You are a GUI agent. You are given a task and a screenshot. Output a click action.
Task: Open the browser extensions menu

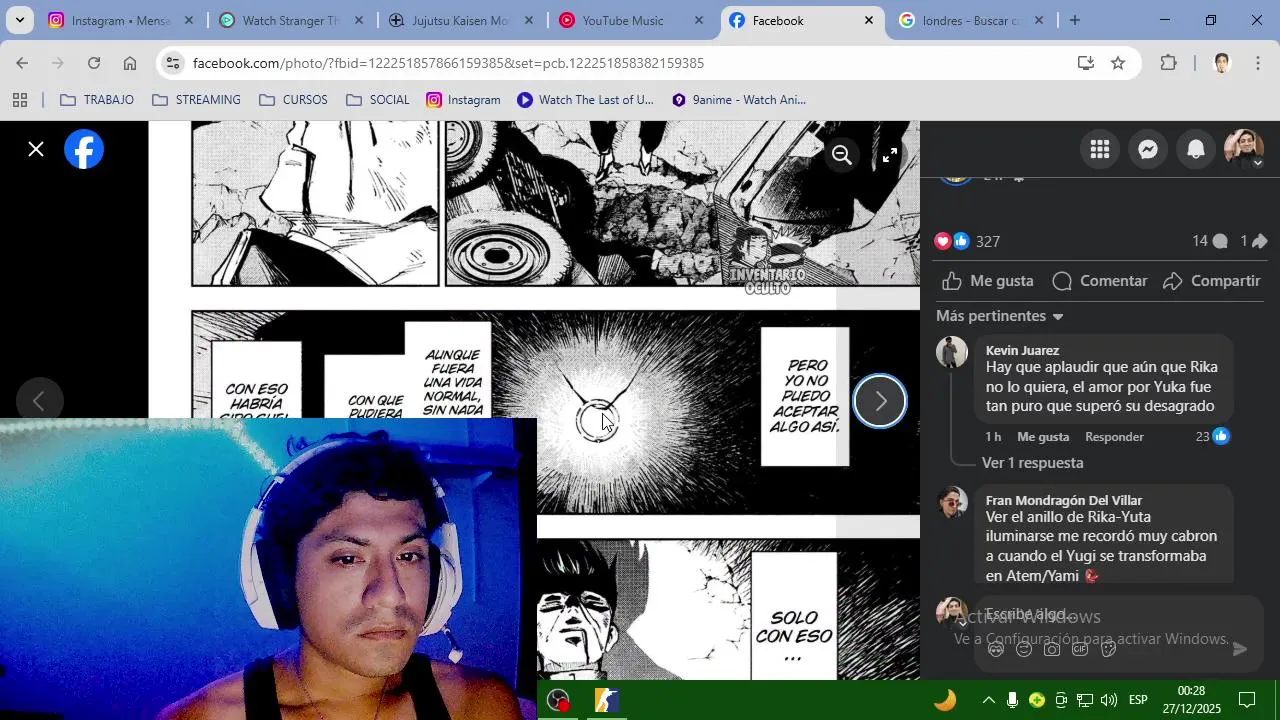[x=1168, y=63]
